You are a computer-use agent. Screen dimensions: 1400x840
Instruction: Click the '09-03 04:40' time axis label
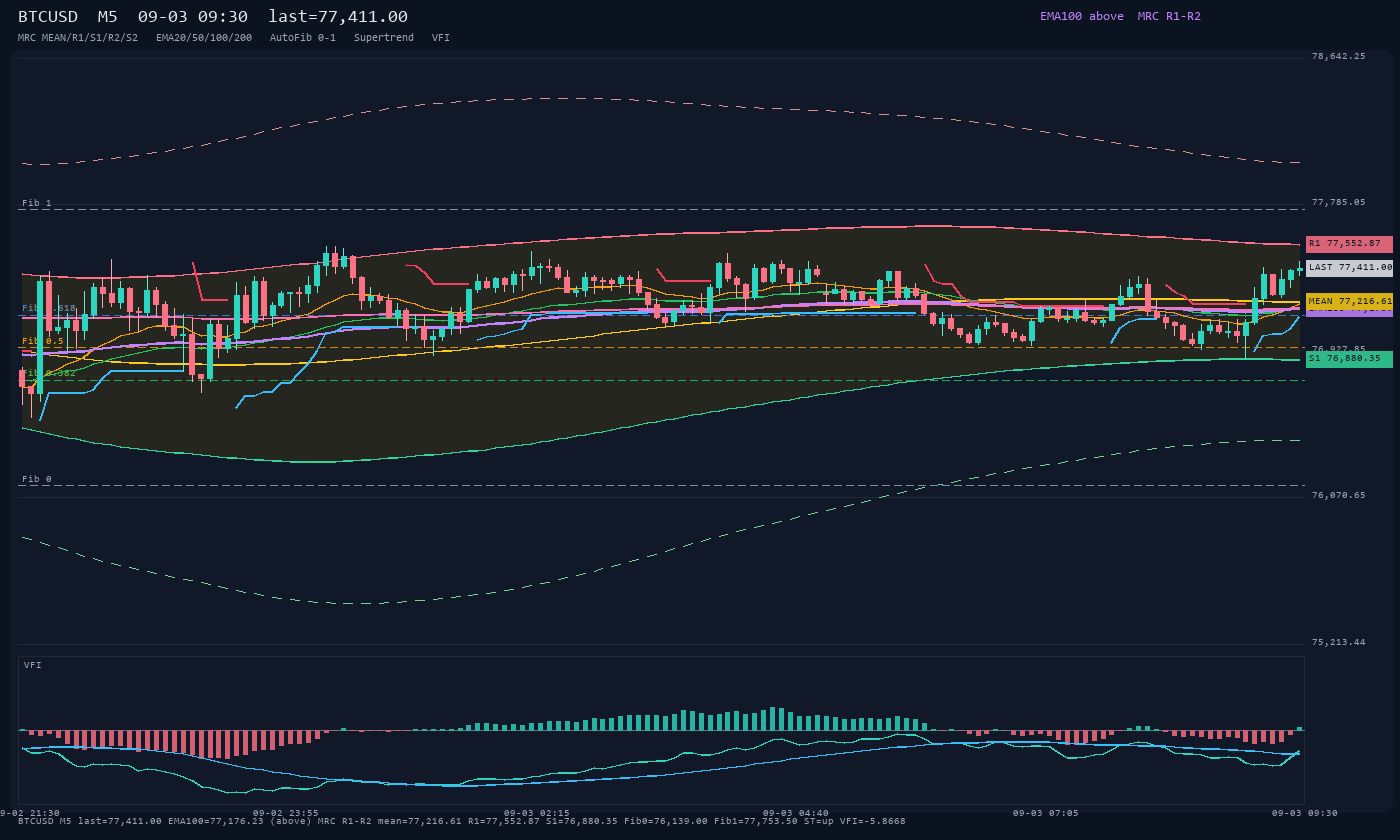click(x=796, y=813)
